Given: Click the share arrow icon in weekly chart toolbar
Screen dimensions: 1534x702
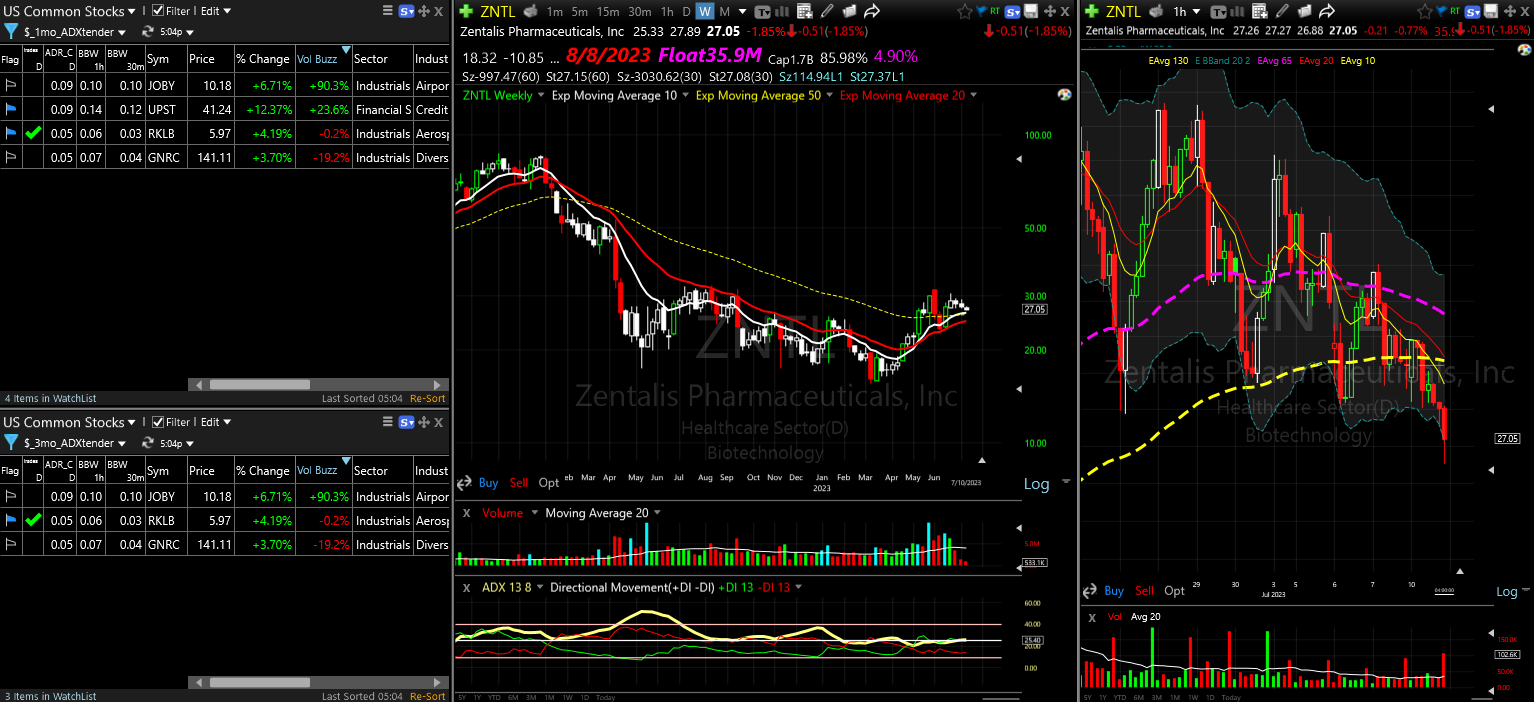Looking at the screenshot, I should point(871,12).
